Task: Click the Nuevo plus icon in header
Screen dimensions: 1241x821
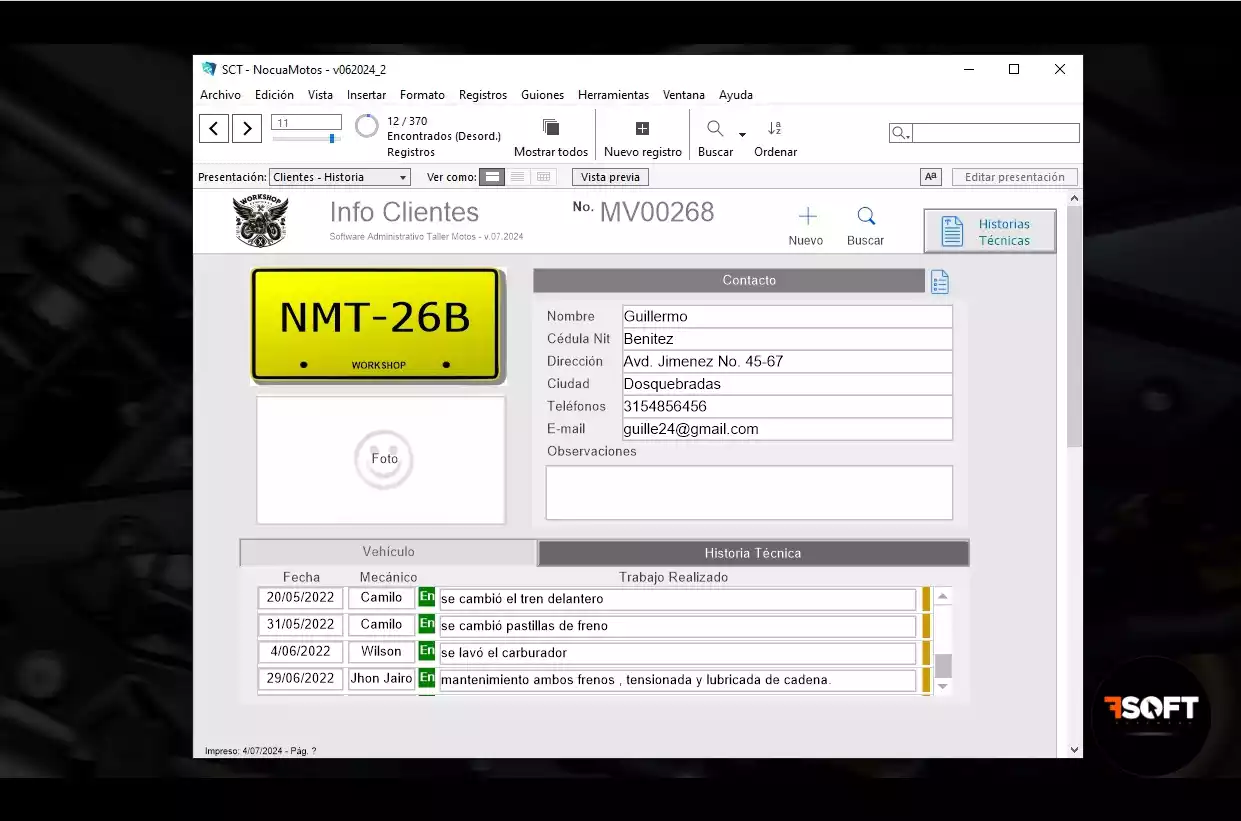Action: tap(807, 217)
